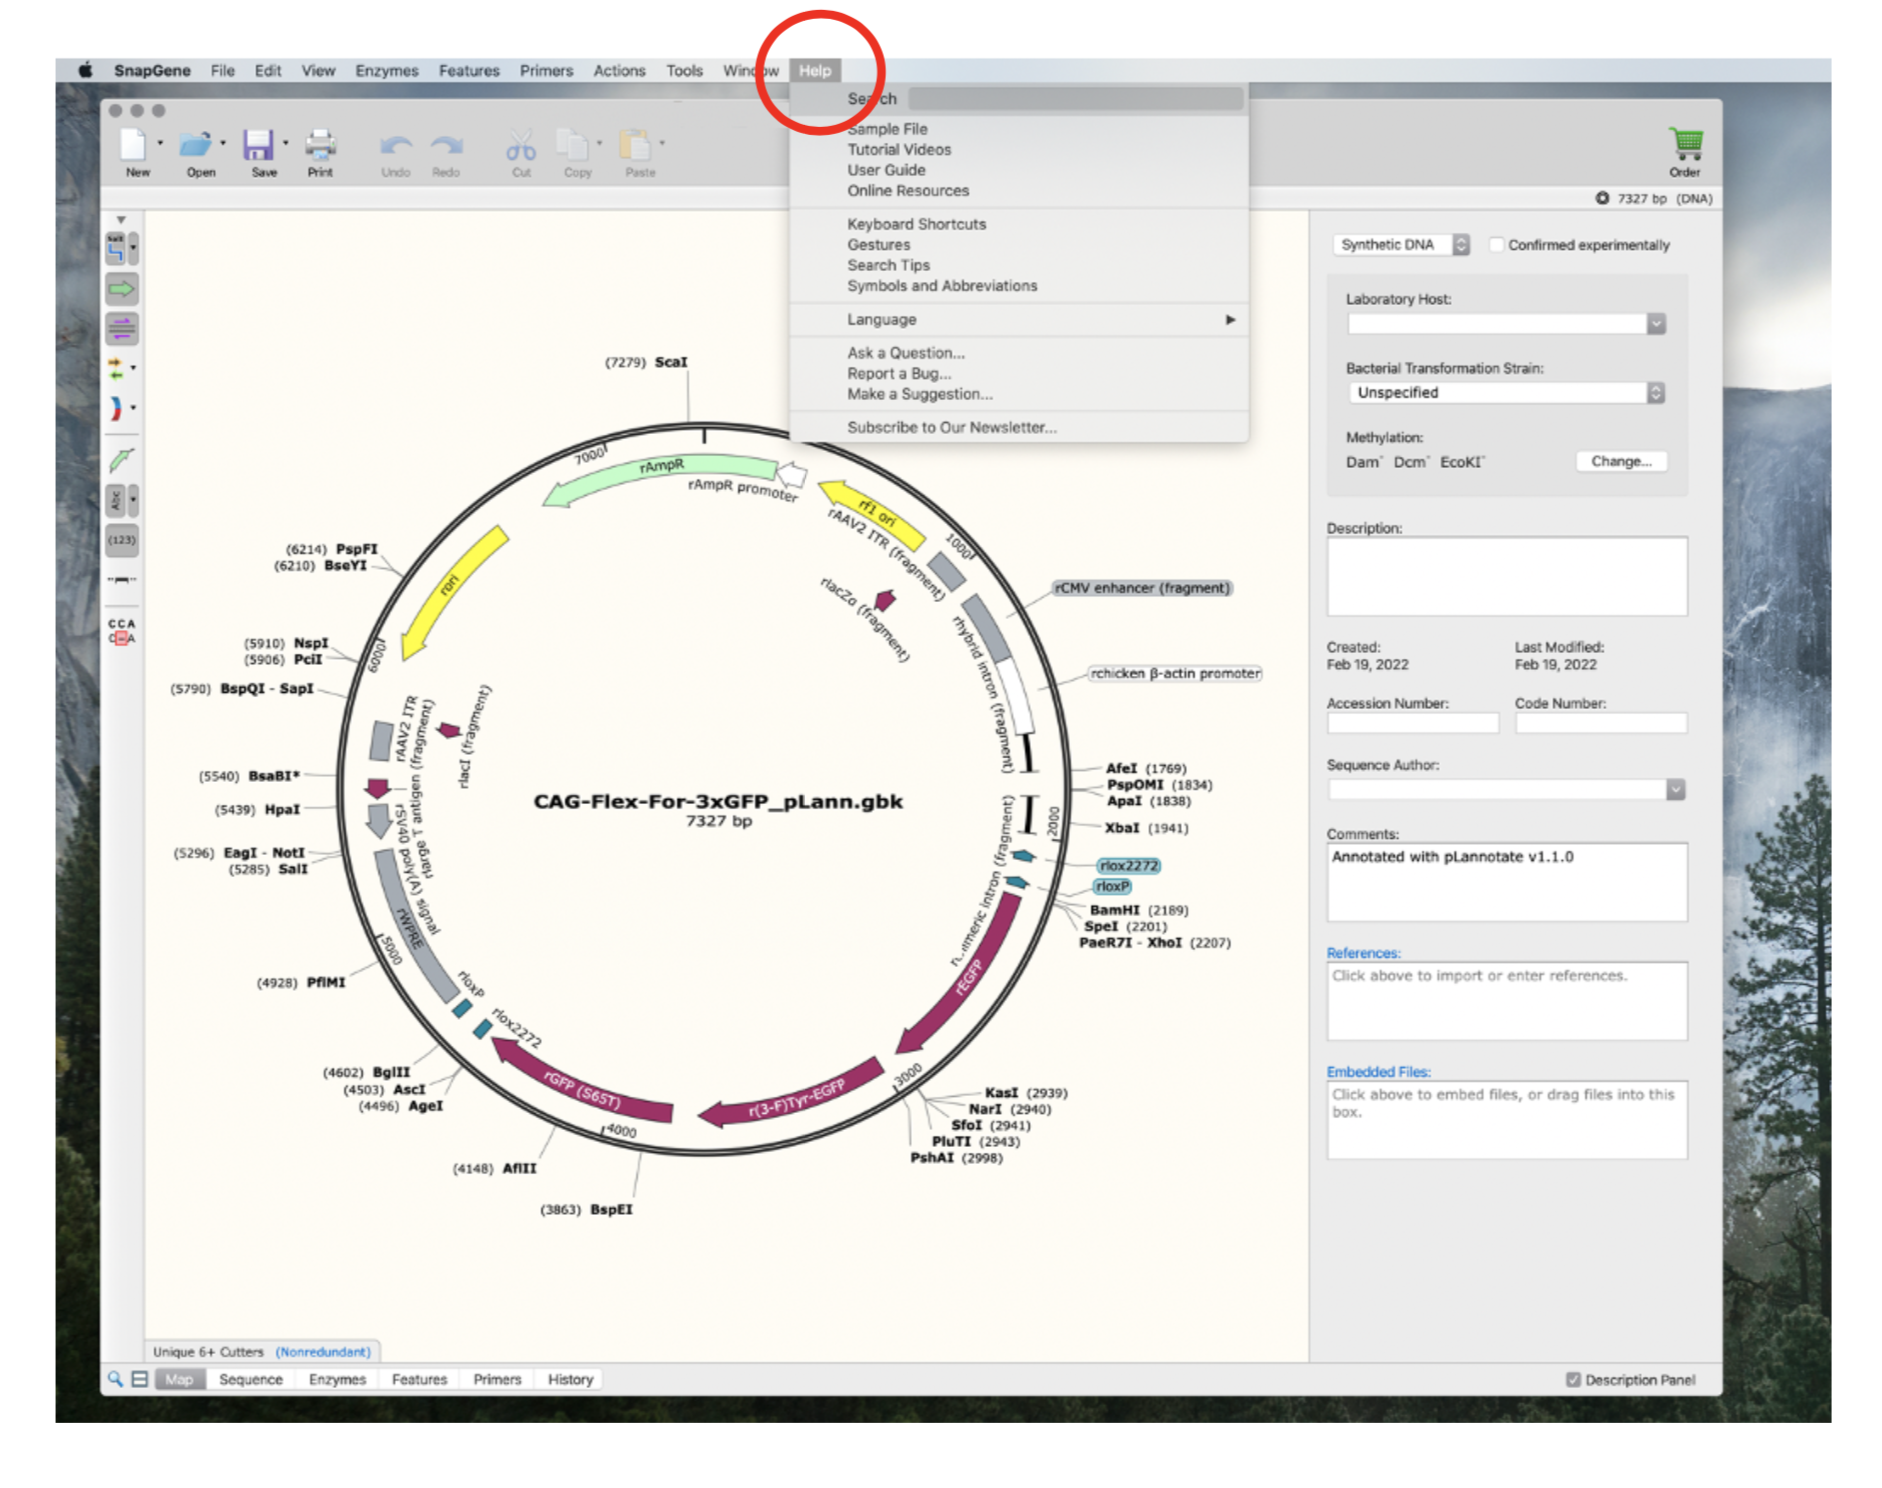Check the Confirmed experimentally checkbox
This screenshot has height=1488, width=1882.
tap(1496, 244)
